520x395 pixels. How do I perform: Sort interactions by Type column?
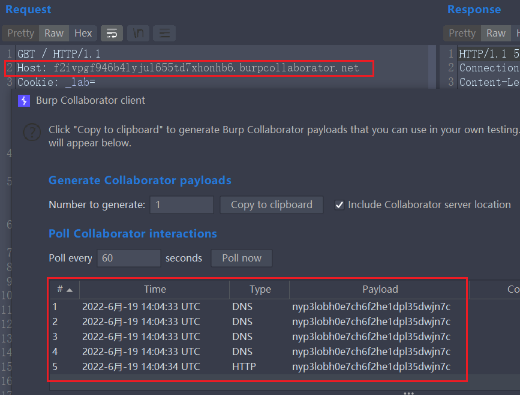(260, 289)
